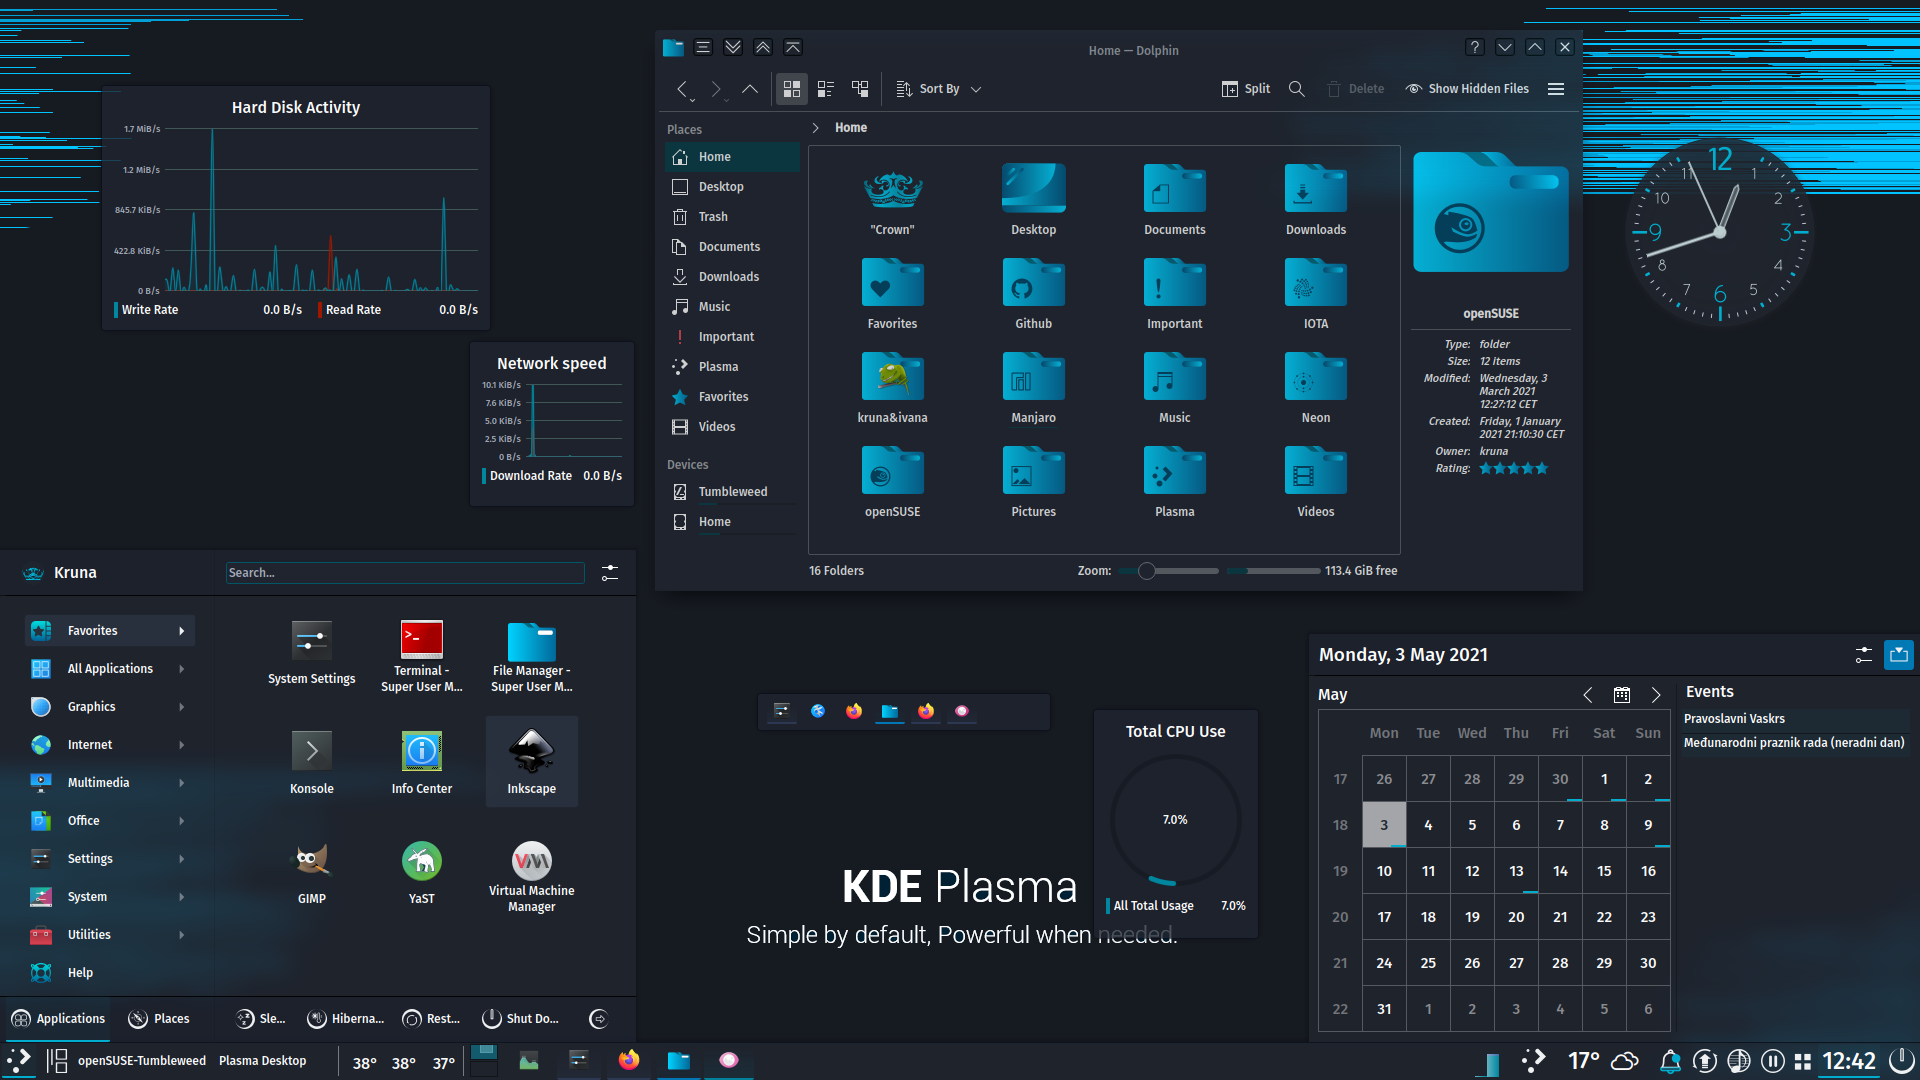1920x1080 pixels.
Task: Focus the launcher Search field
Action: pos(405,573)
